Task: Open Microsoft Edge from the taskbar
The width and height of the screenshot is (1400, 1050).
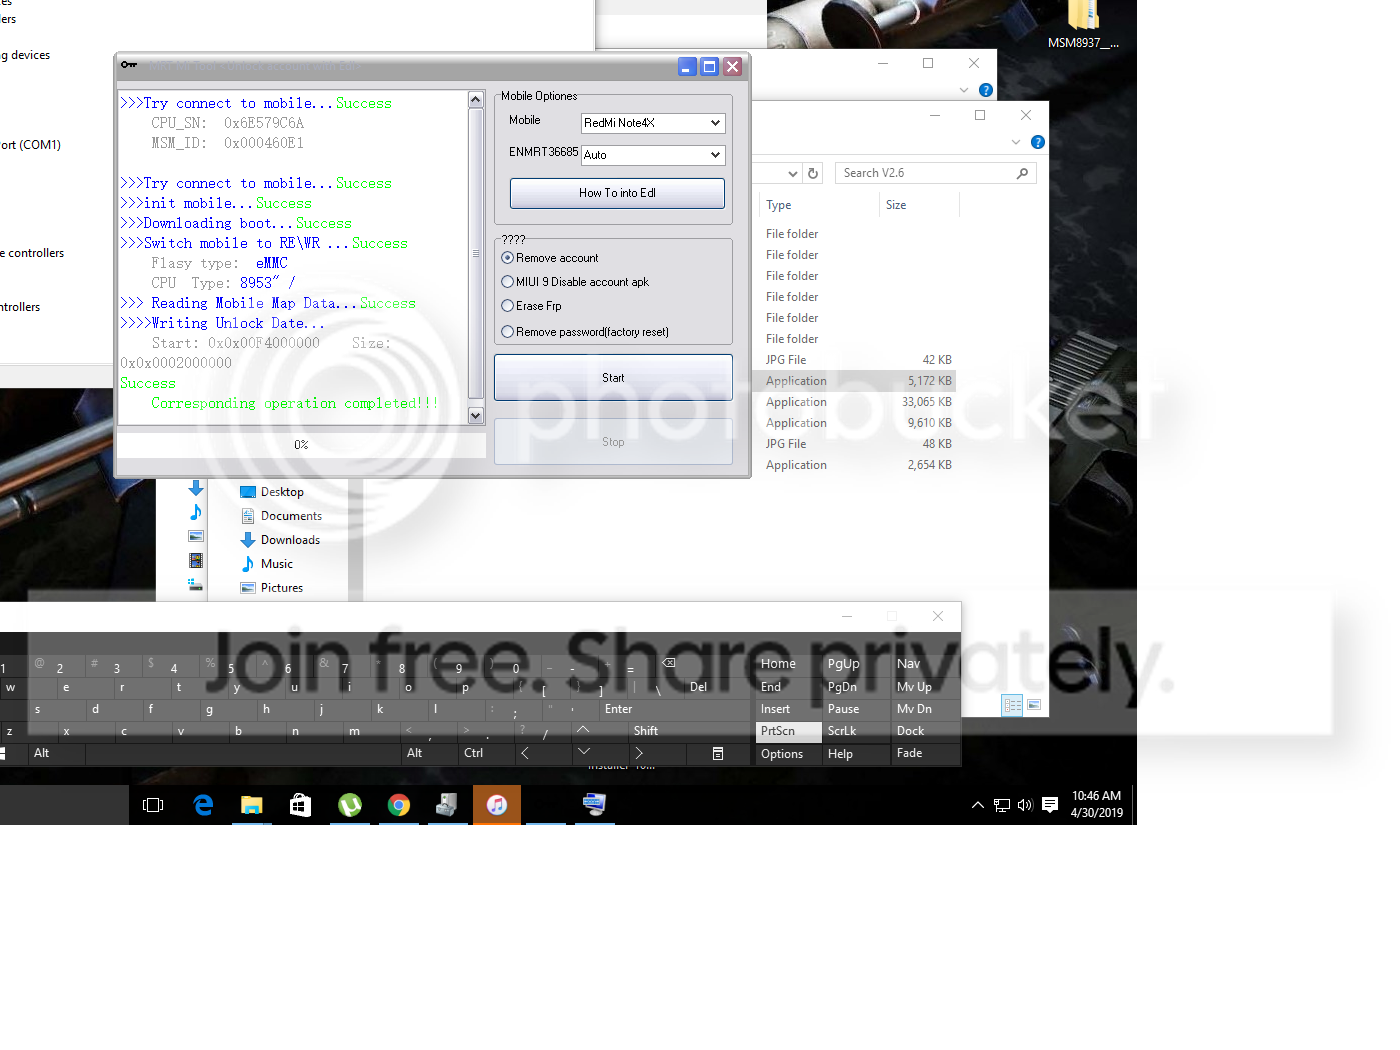Action: (x=203, y=805)
